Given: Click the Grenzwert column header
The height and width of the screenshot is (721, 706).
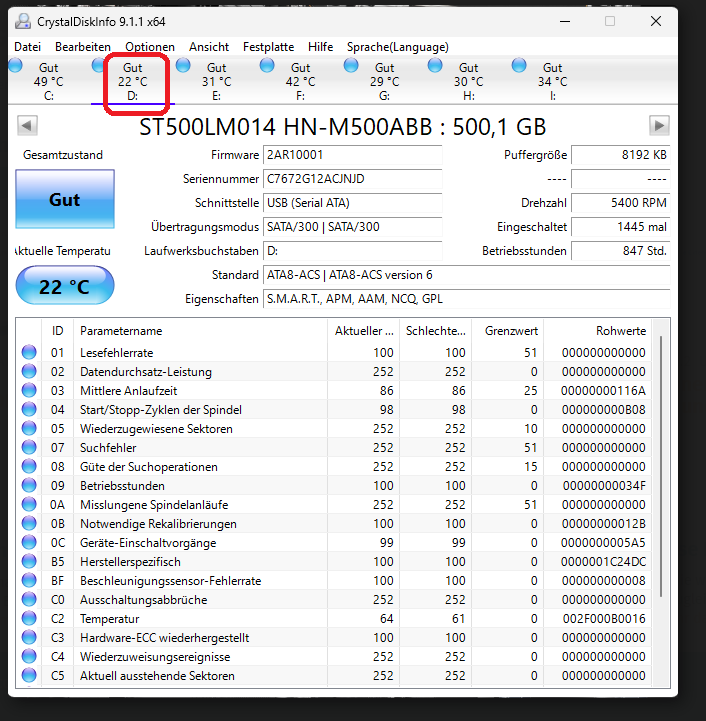Looking at the screenshot, I should click(507, 331).
